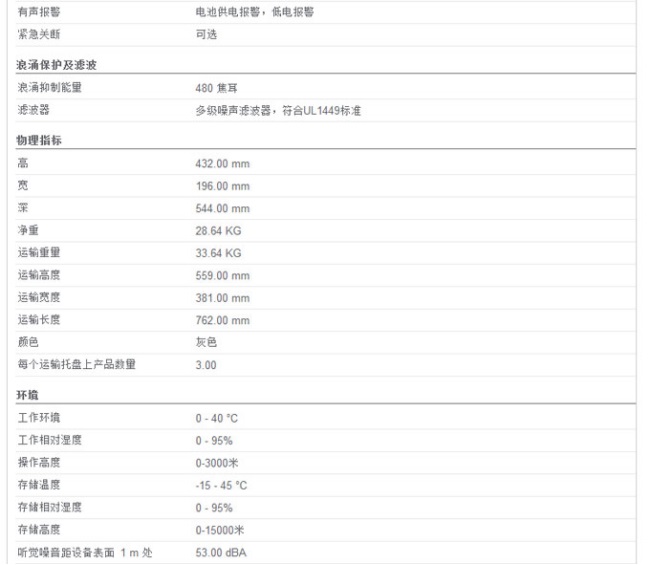
Task: Select the 紧急关断 label
Action: [x=38, y=34]
